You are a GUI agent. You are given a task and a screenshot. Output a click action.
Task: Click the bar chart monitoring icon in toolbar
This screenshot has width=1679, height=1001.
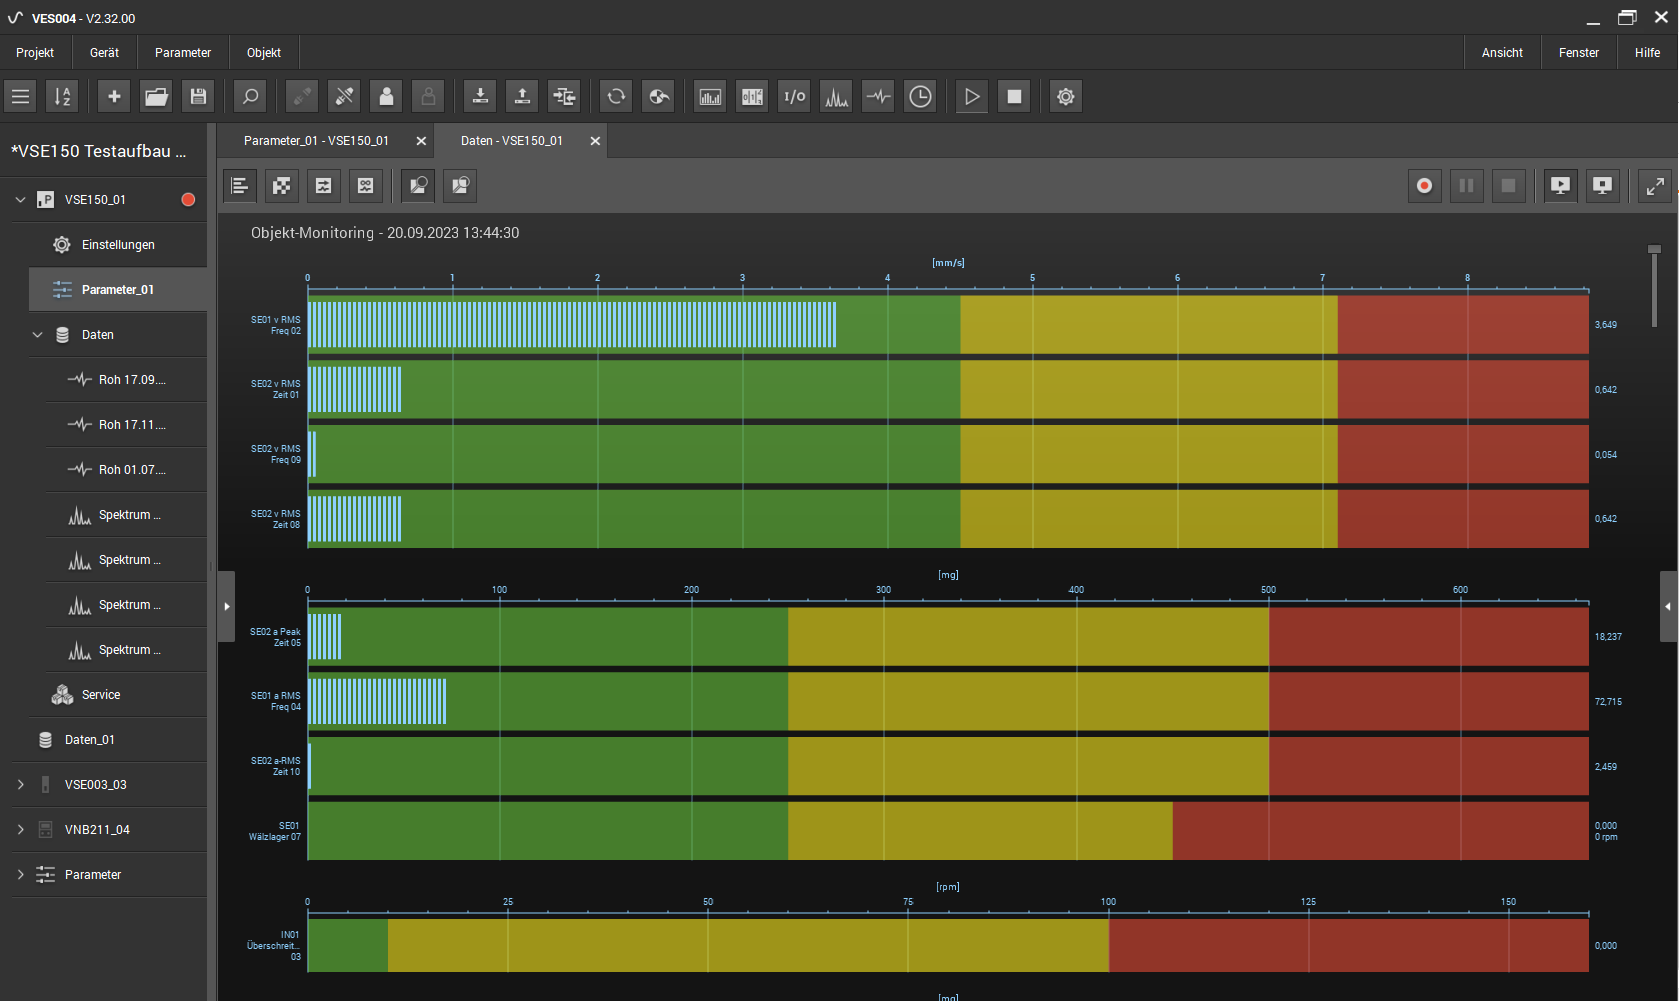710,97
